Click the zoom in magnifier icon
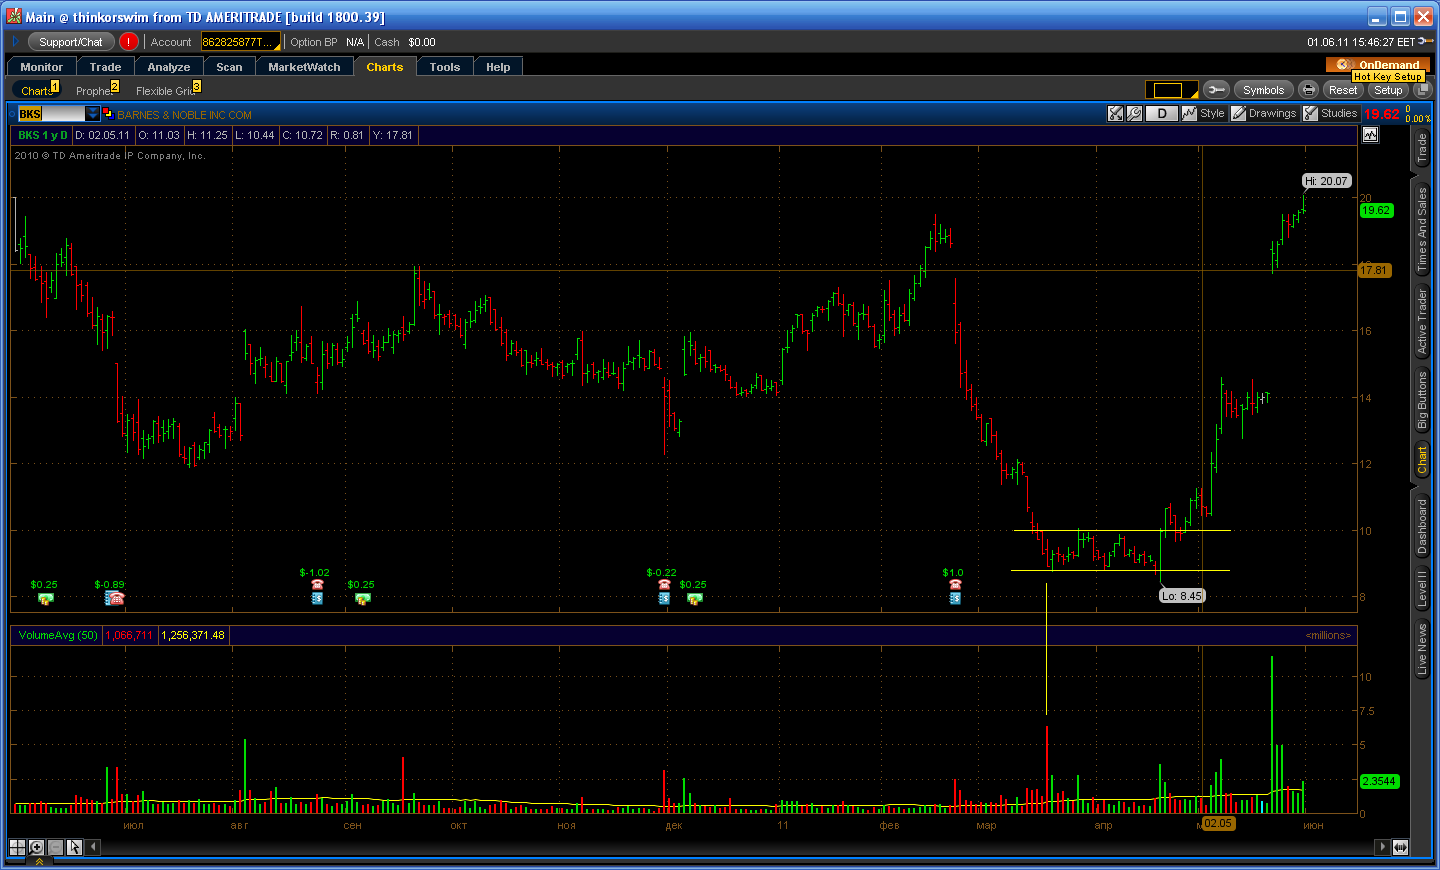The height and width of the screenshot is (870, 1440). pyautogui.click(x=37, y=847)
